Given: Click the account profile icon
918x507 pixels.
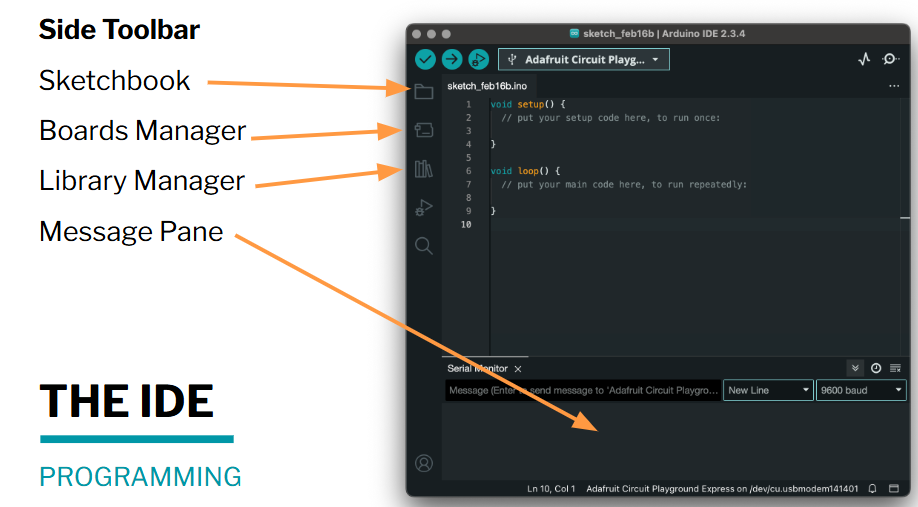Looking at the screenshot, I should (424, 463).
